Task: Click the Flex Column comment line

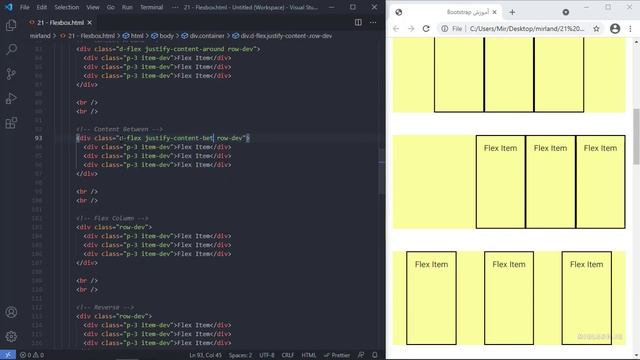Action: click(112, 218)
